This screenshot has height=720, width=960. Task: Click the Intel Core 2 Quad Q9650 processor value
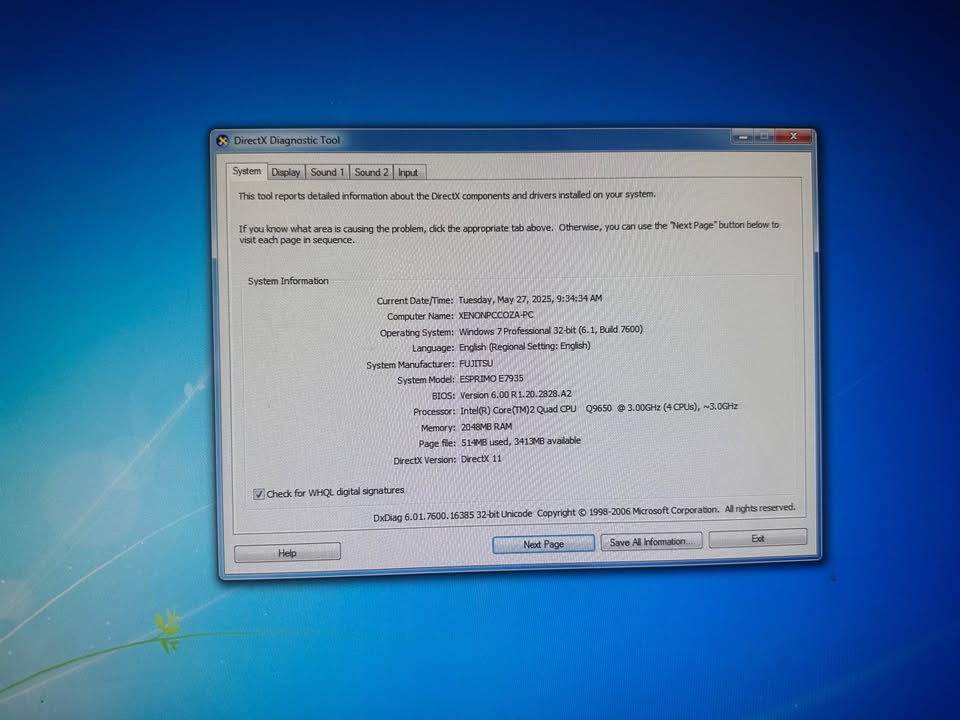click(599, 408)
